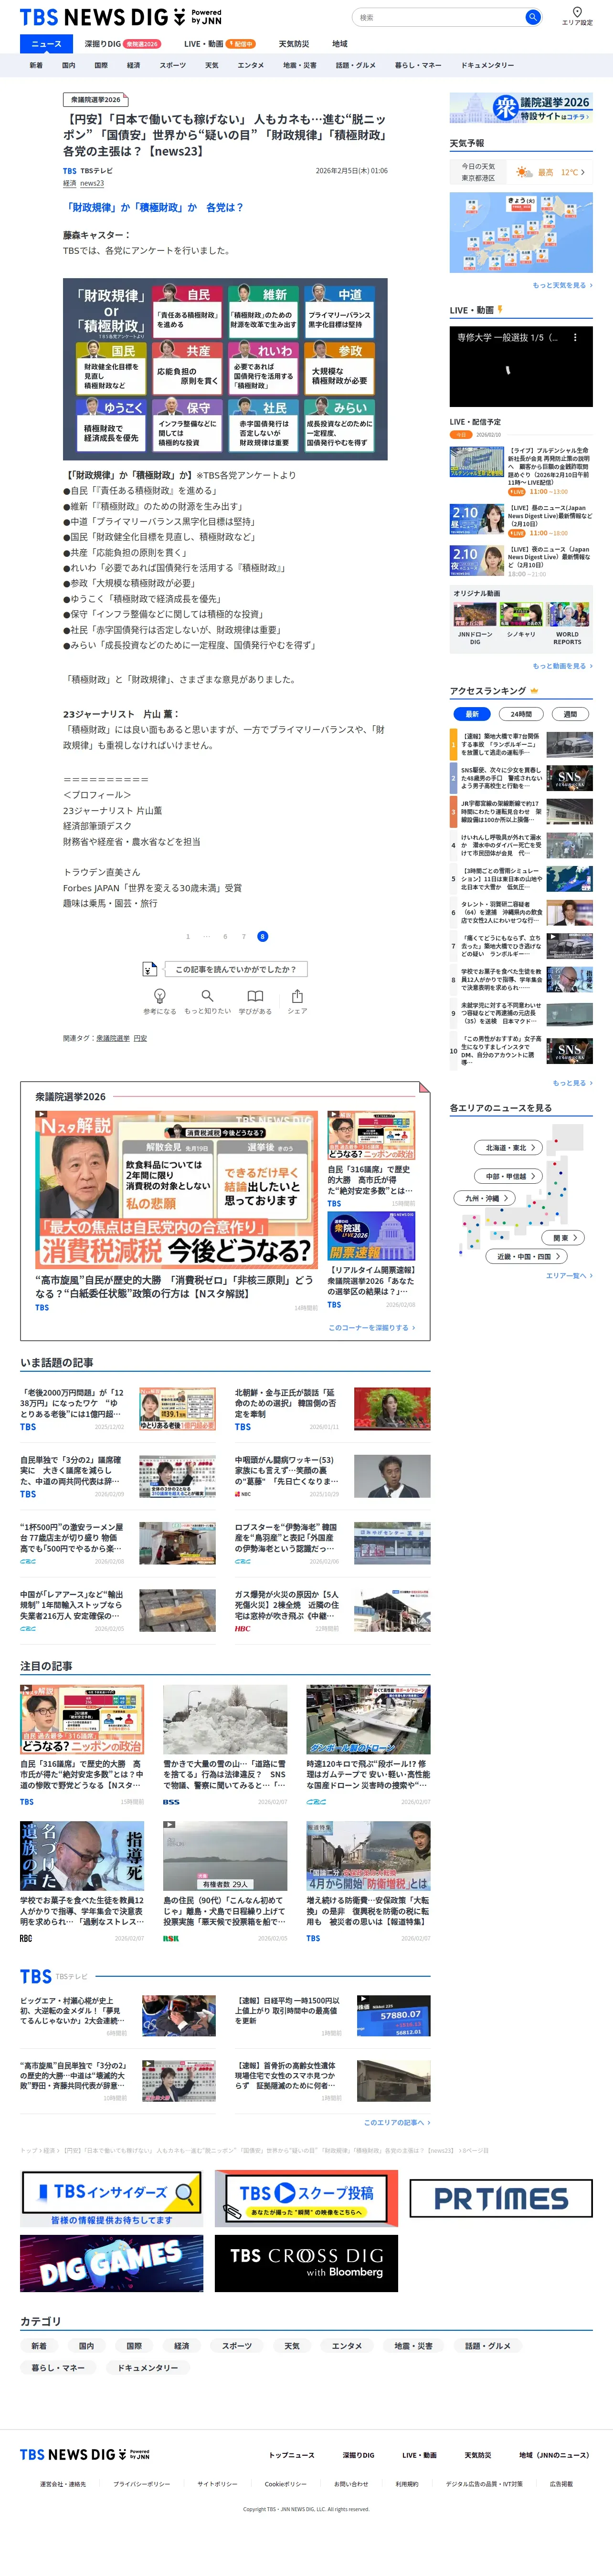Open the TBS CROSS DIG with Bloomberg banner
Viewport: 613px width, 2576px height.
[306, 2263]
